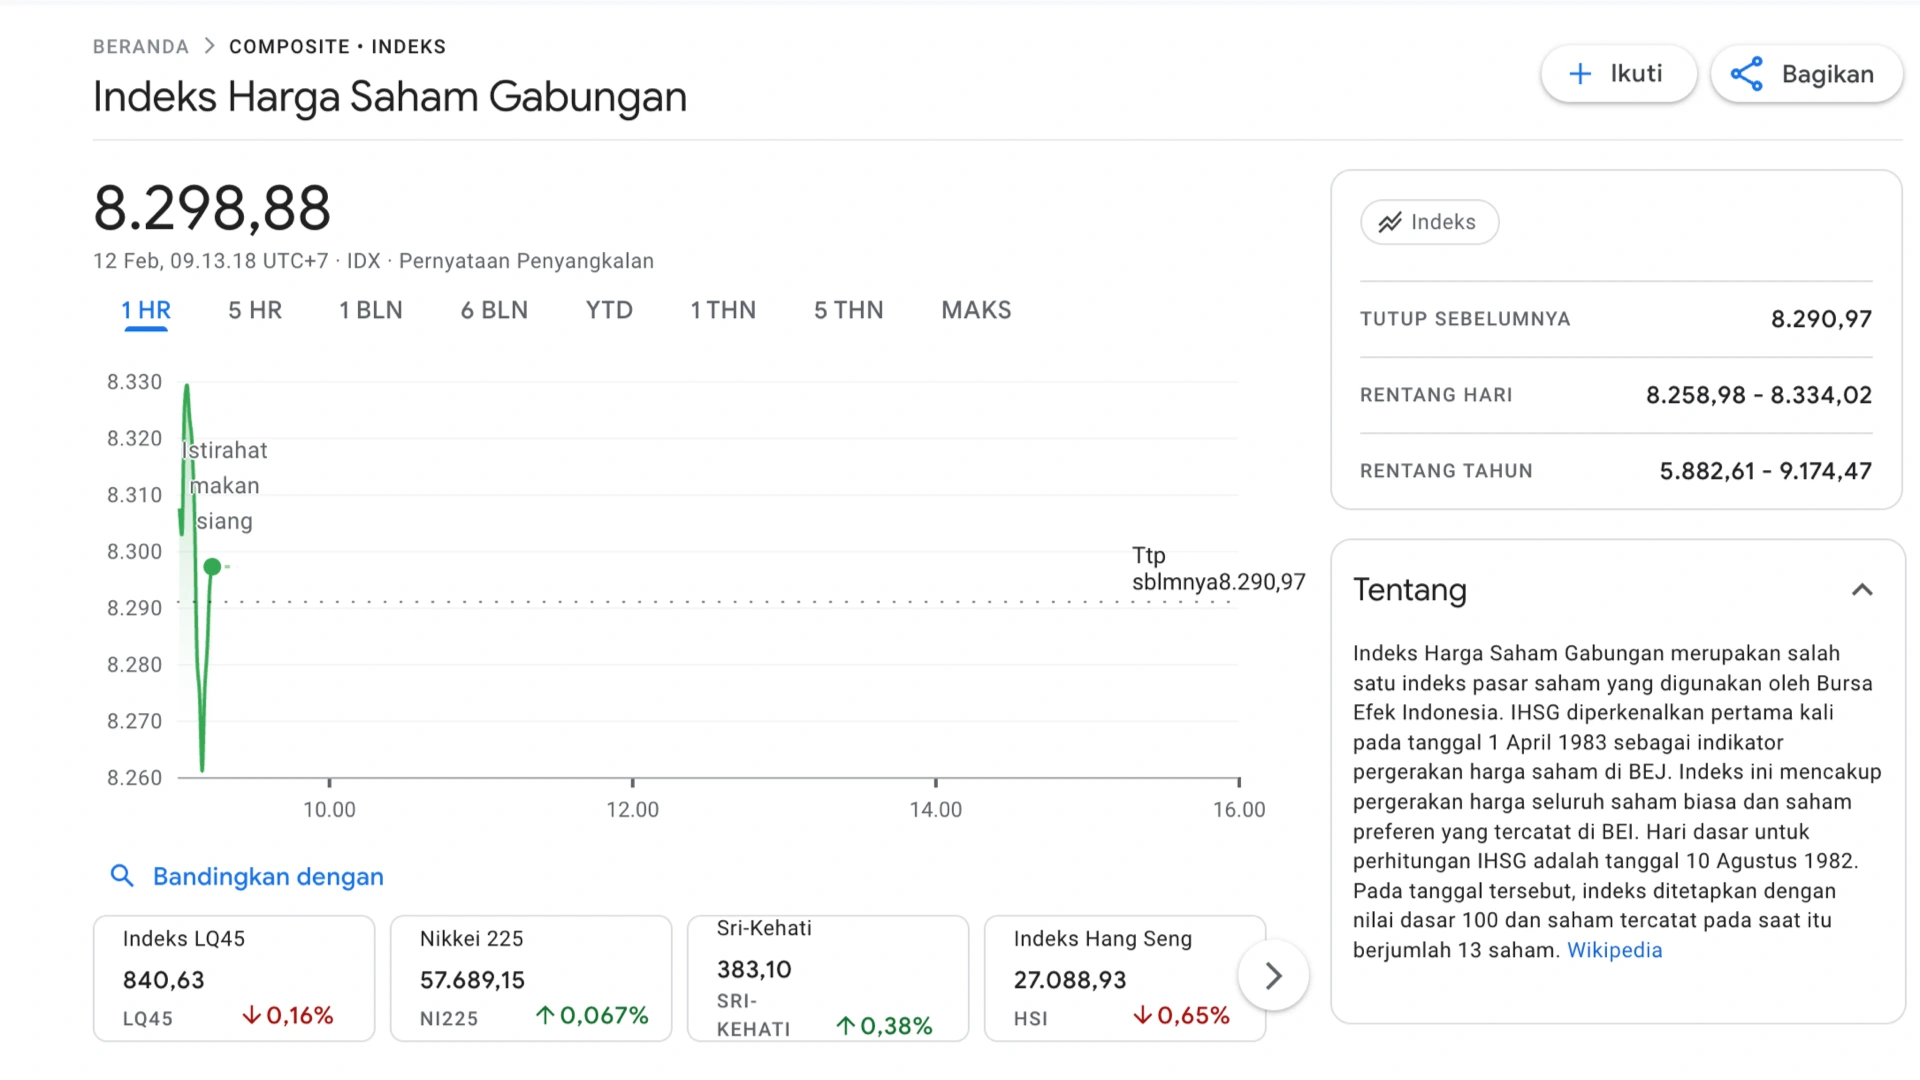Click the share icon on Bagikan
This screenshot has width=1920, height=1080.
pyautogui.click(x=1747, y=74)
